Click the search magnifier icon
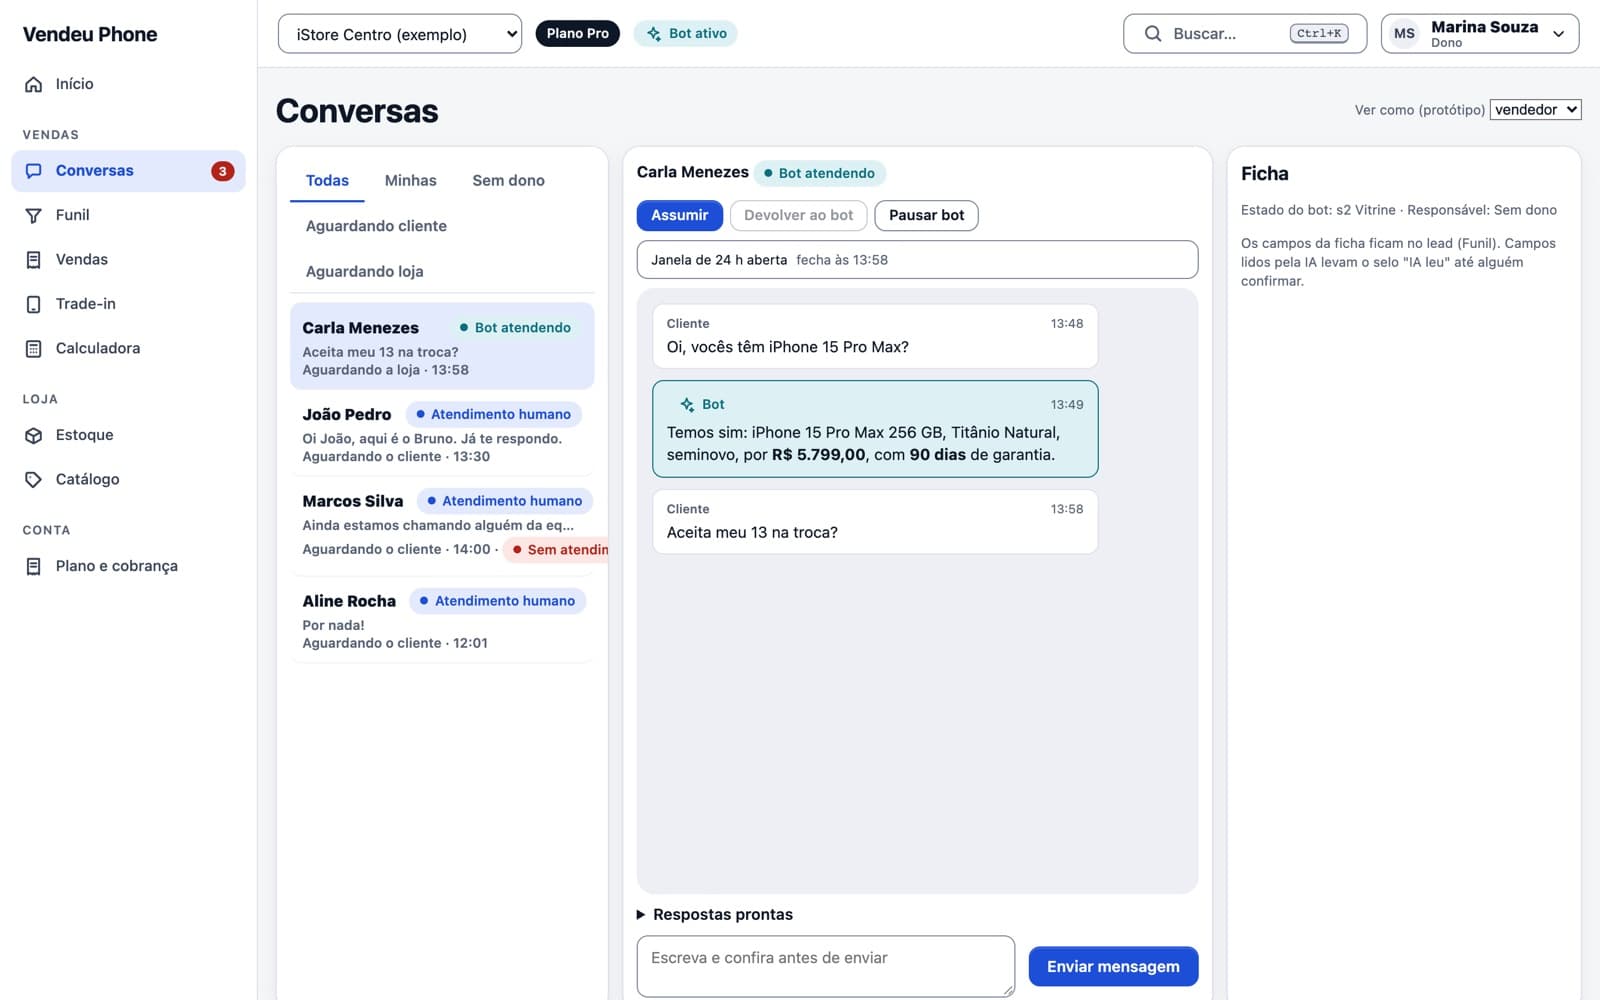Image resolution: width=1600 pixels, height=1000 pixels. coord(1153,33)
